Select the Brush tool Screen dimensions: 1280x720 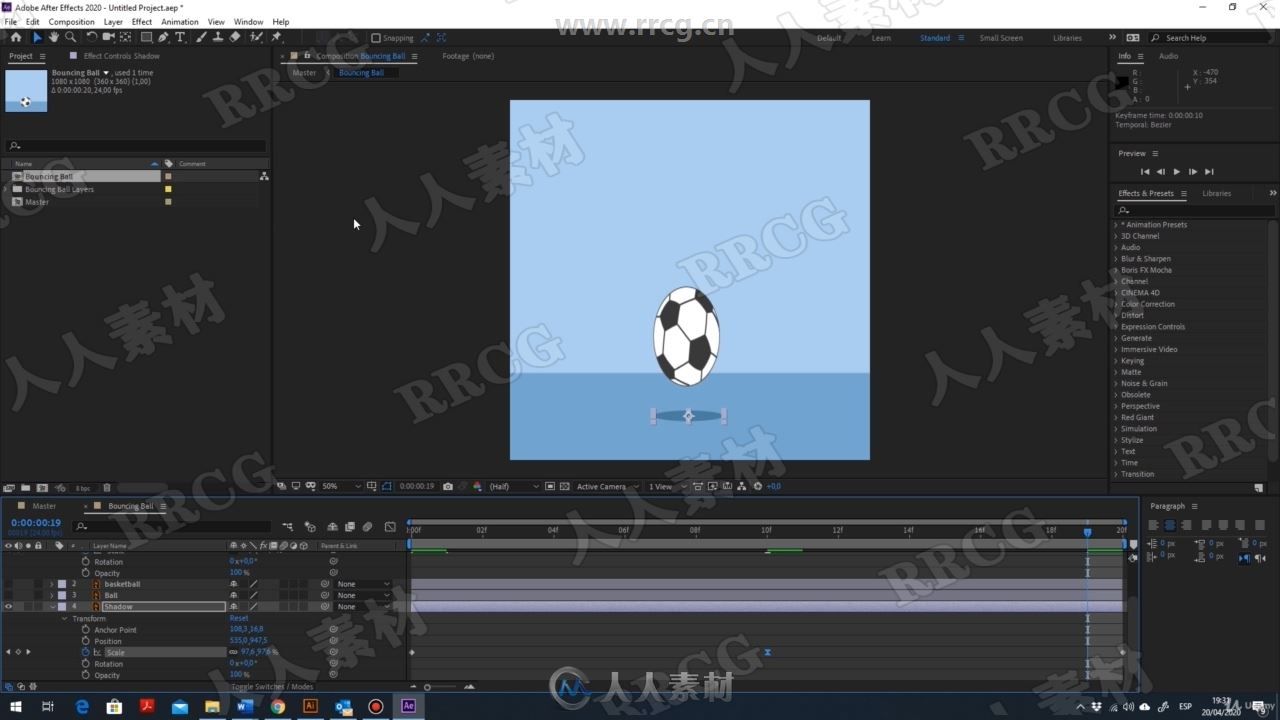[x=201, y=37]
